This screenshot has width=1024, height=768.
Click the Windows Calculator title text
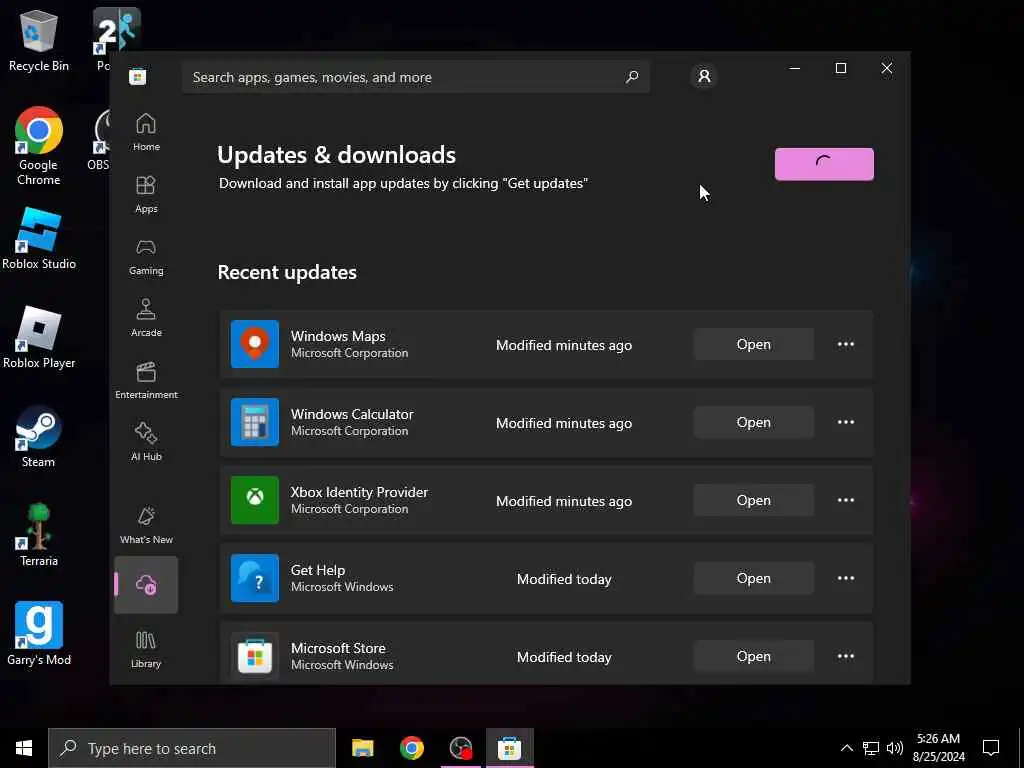pos(352,414)
